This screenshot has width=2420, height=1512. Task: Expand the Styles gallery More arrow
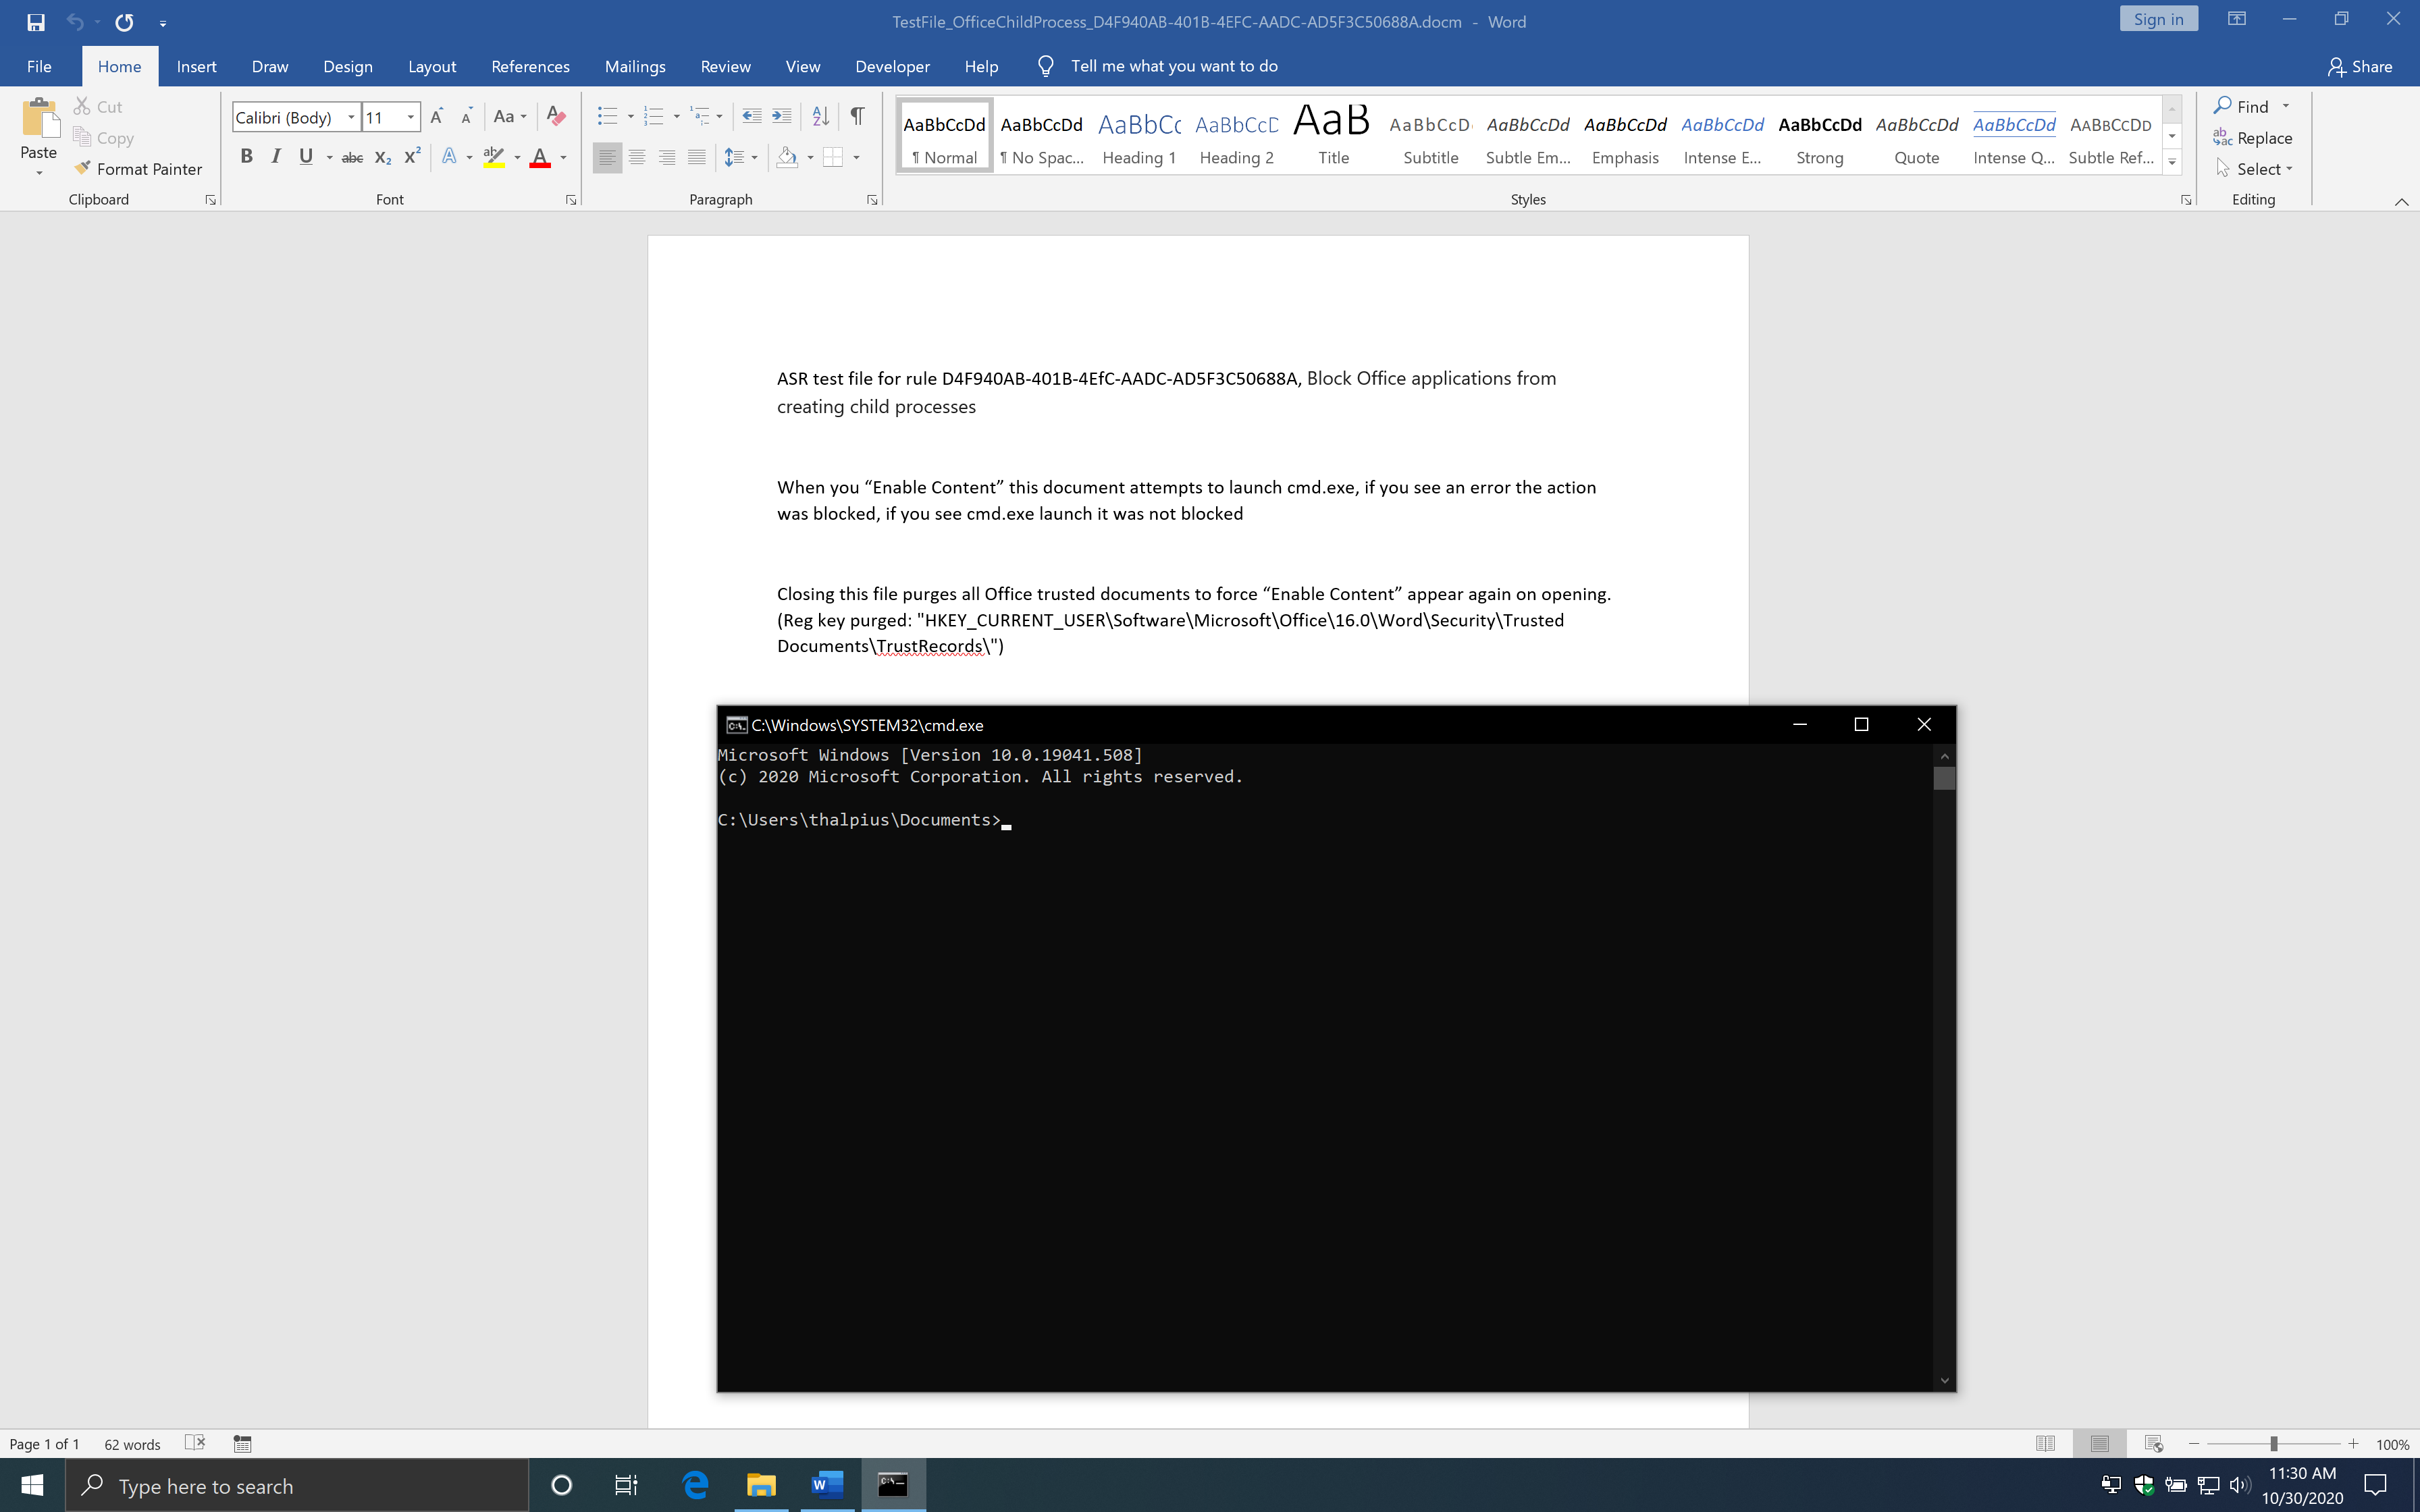pyautogui.click(x=2172, y=162)
